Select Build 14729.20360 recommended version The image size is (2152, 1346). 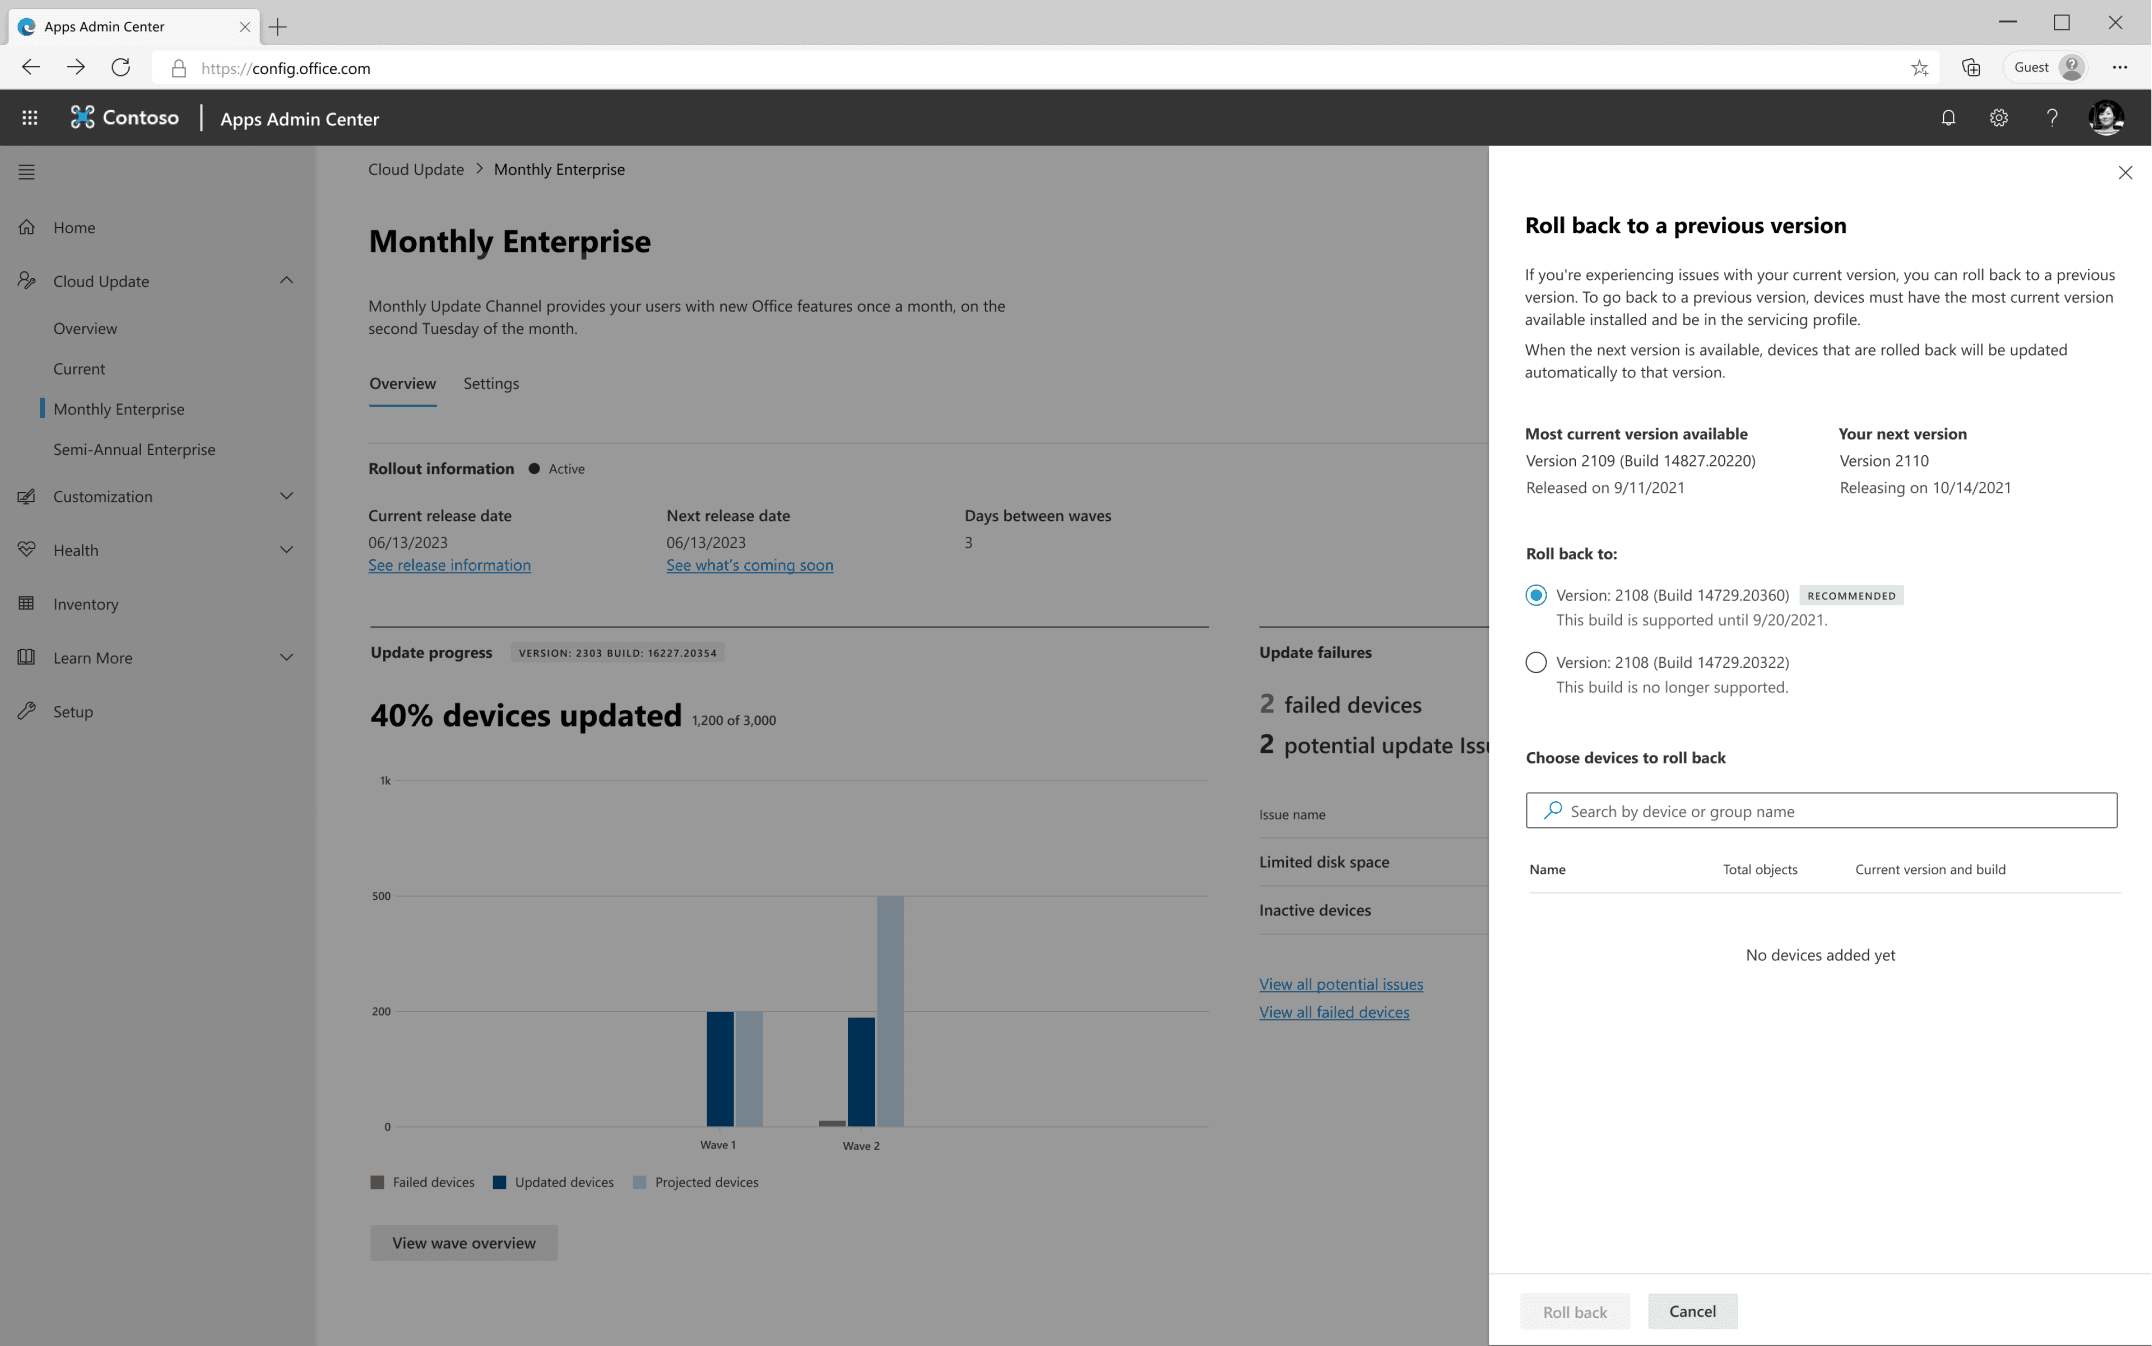[1536, 595]
